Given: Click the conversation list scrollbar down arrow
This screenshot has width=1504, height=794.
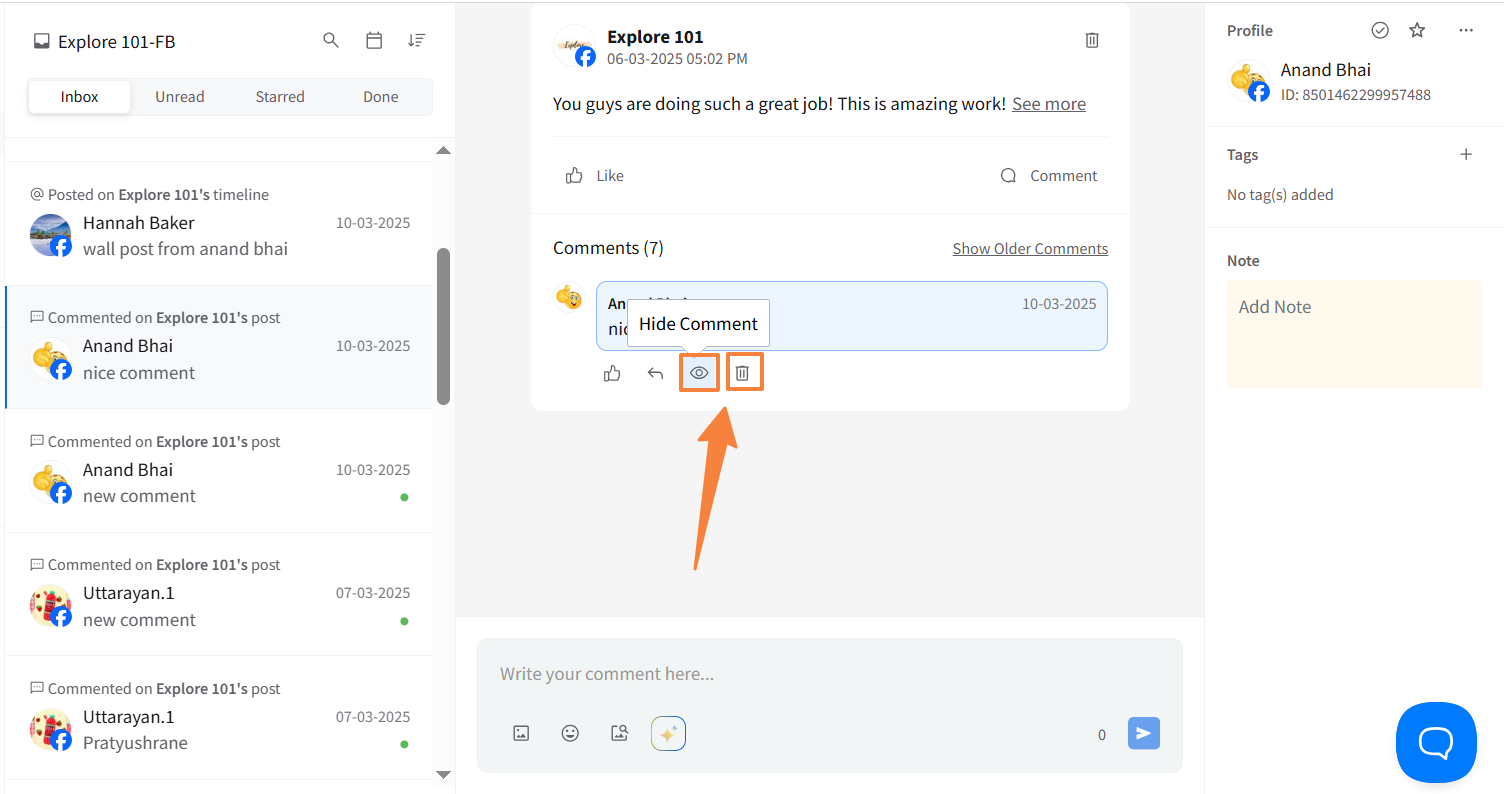Looking at the screenshot, I should [444, 774].
